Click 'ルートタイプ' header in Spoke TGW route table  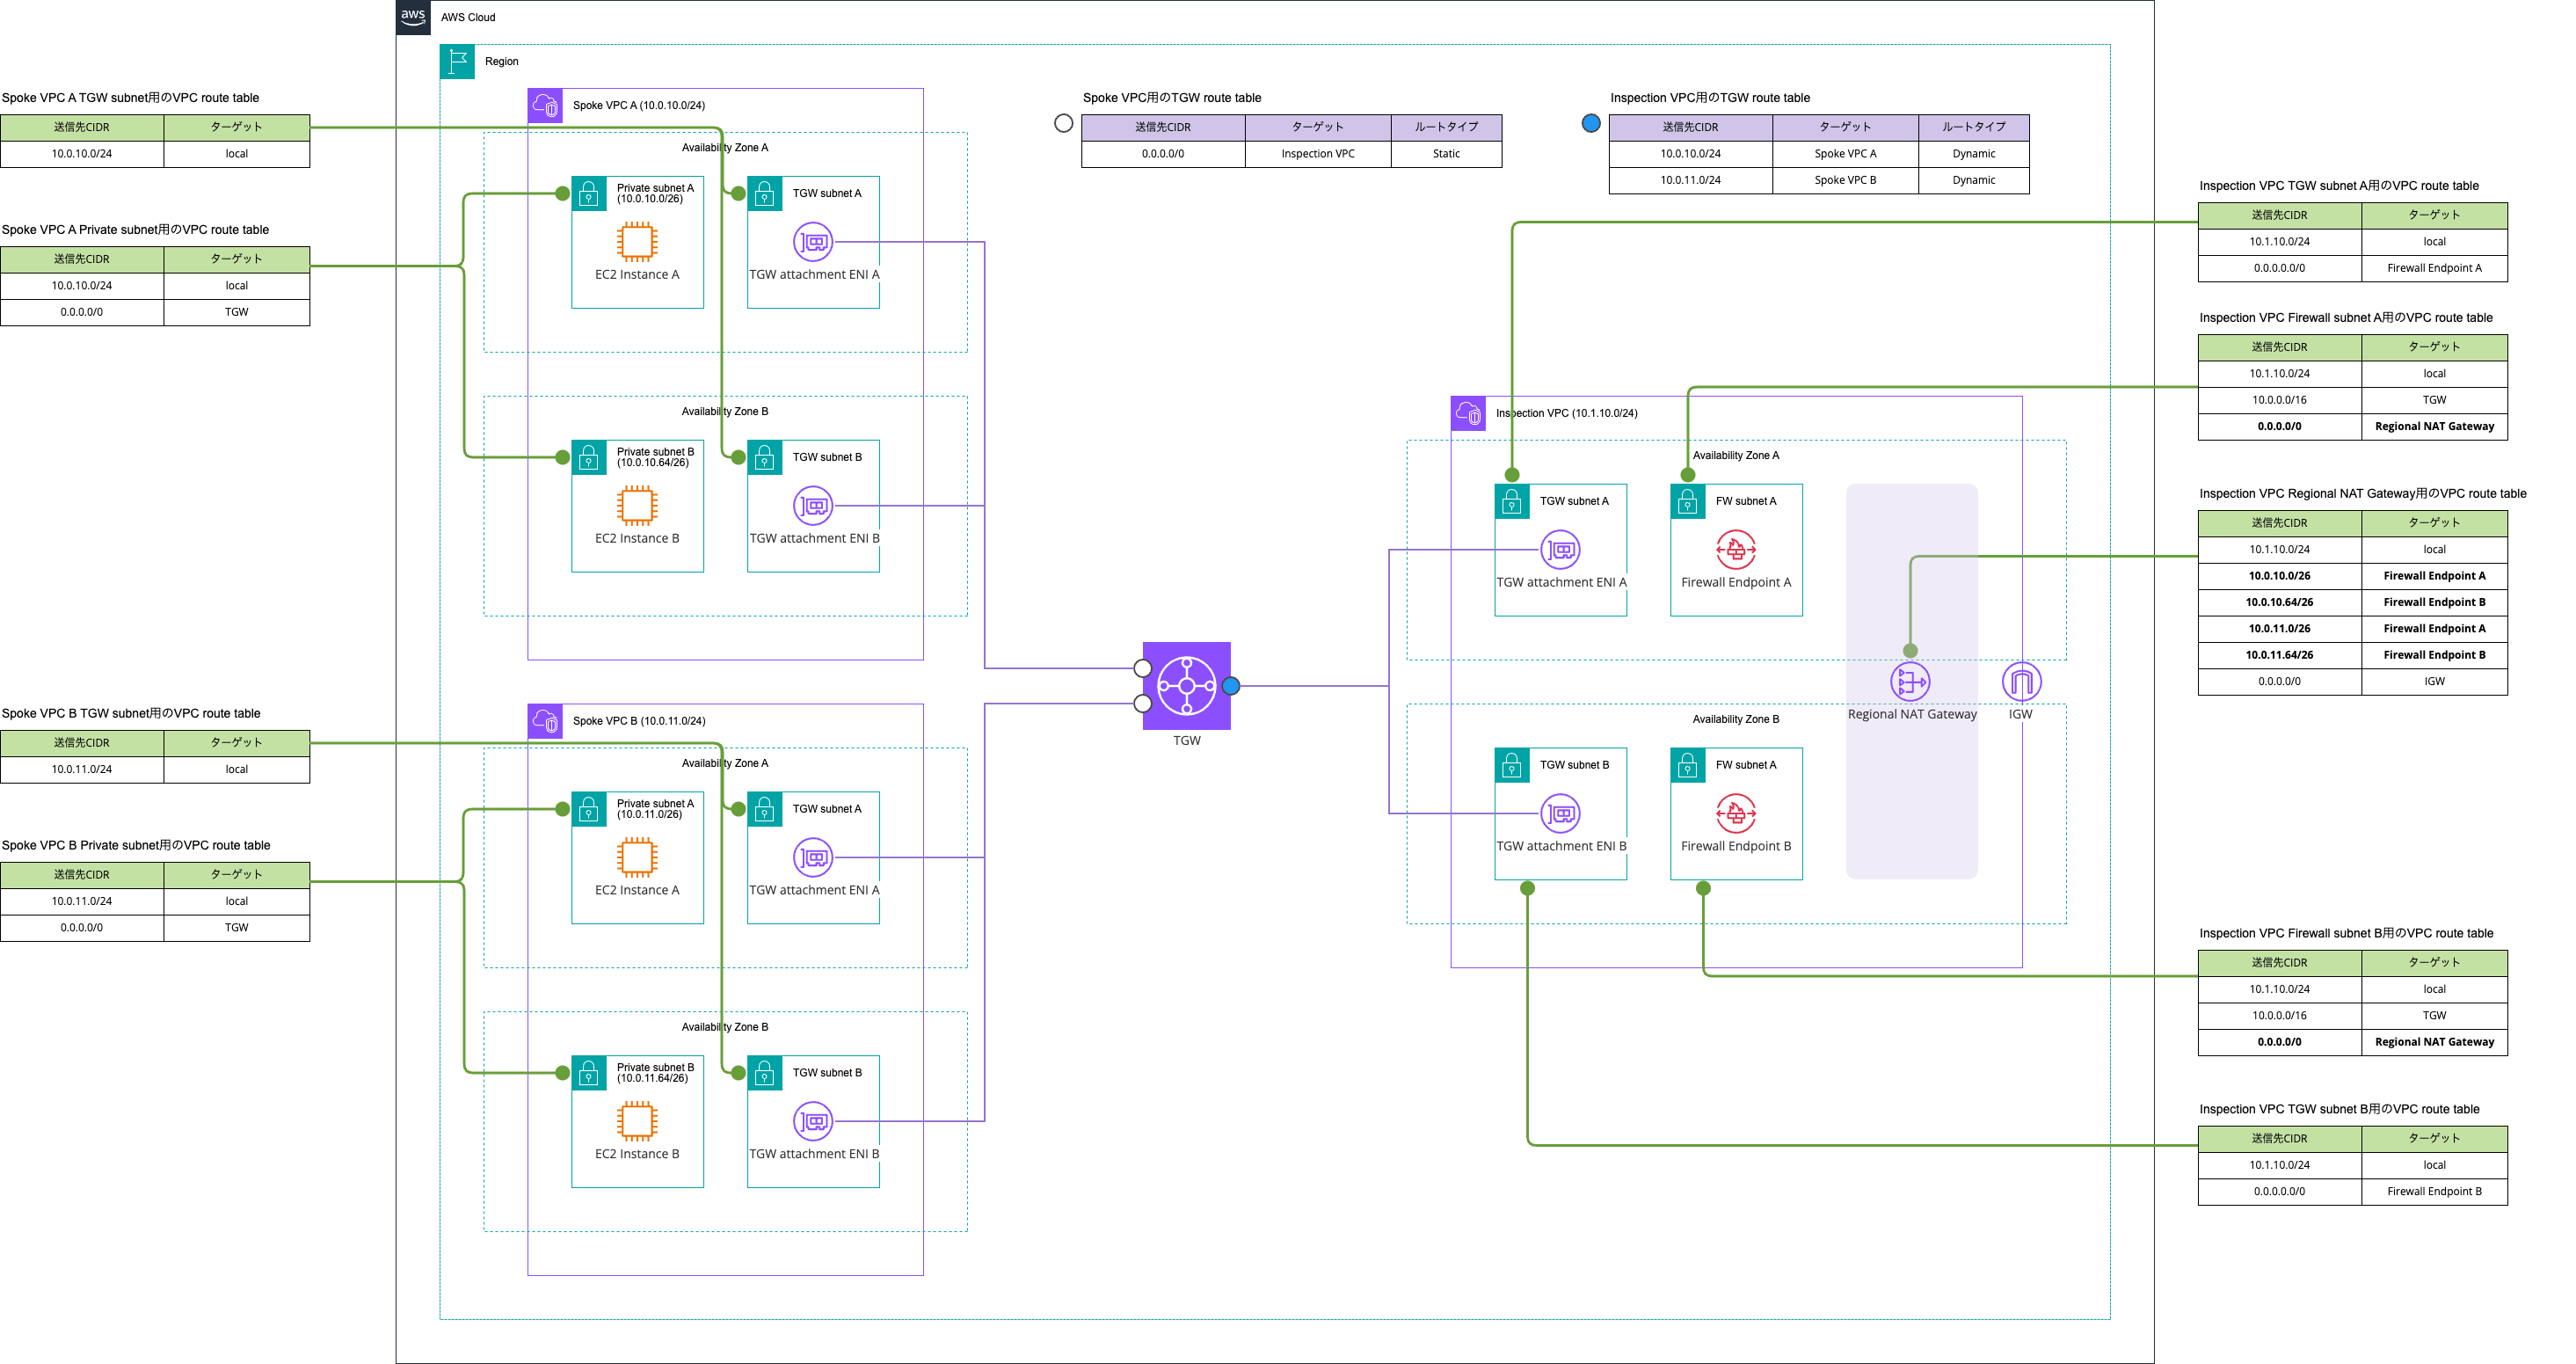point(1446,127)
